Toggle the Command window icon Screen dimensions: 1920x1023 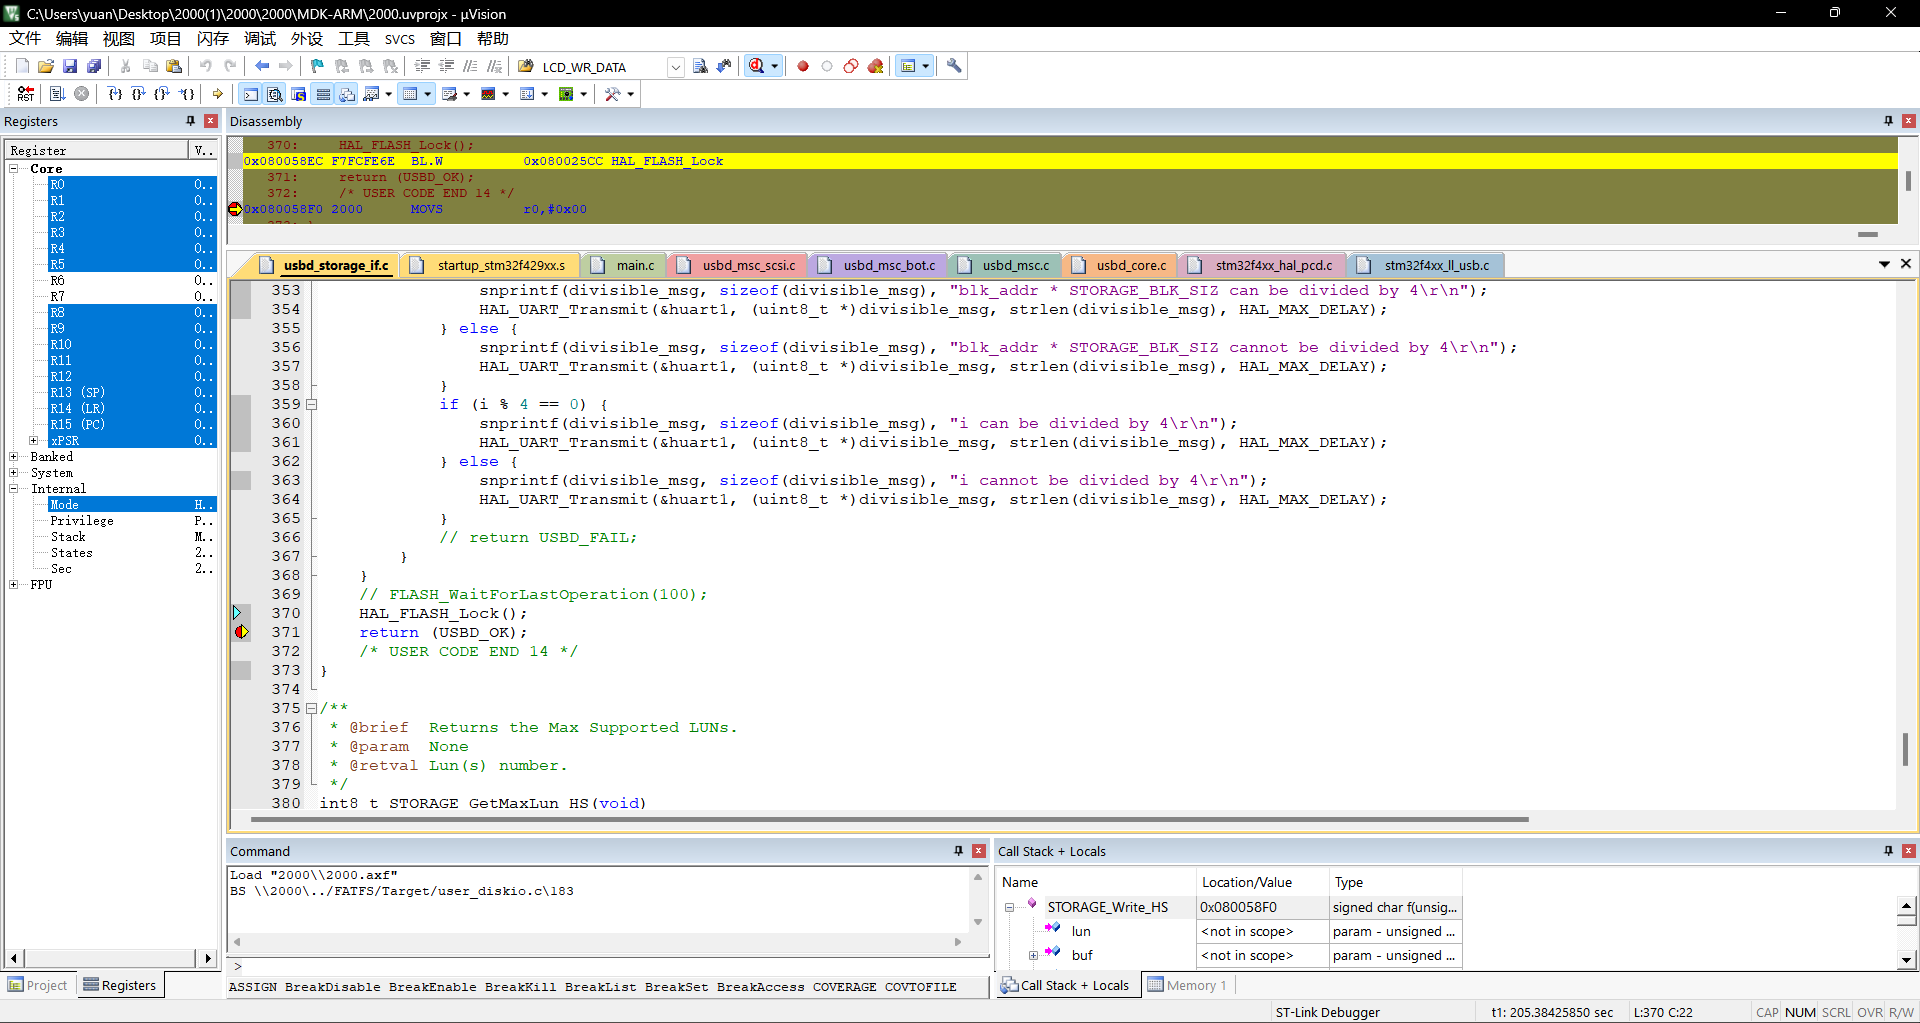250,94
